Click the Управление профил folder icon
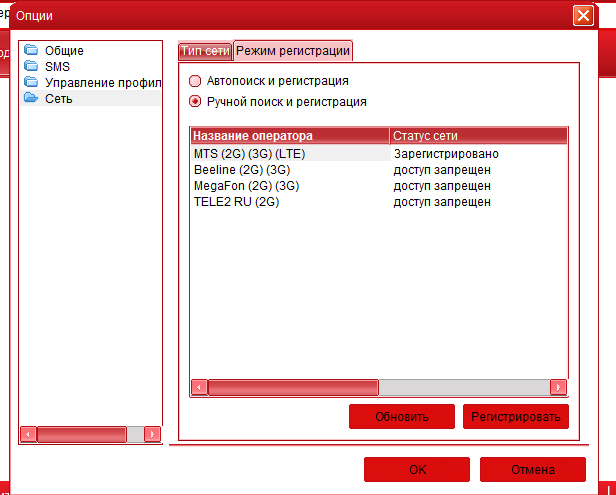The width and height of the screenshot is (616, 495). tap(31, 82)
